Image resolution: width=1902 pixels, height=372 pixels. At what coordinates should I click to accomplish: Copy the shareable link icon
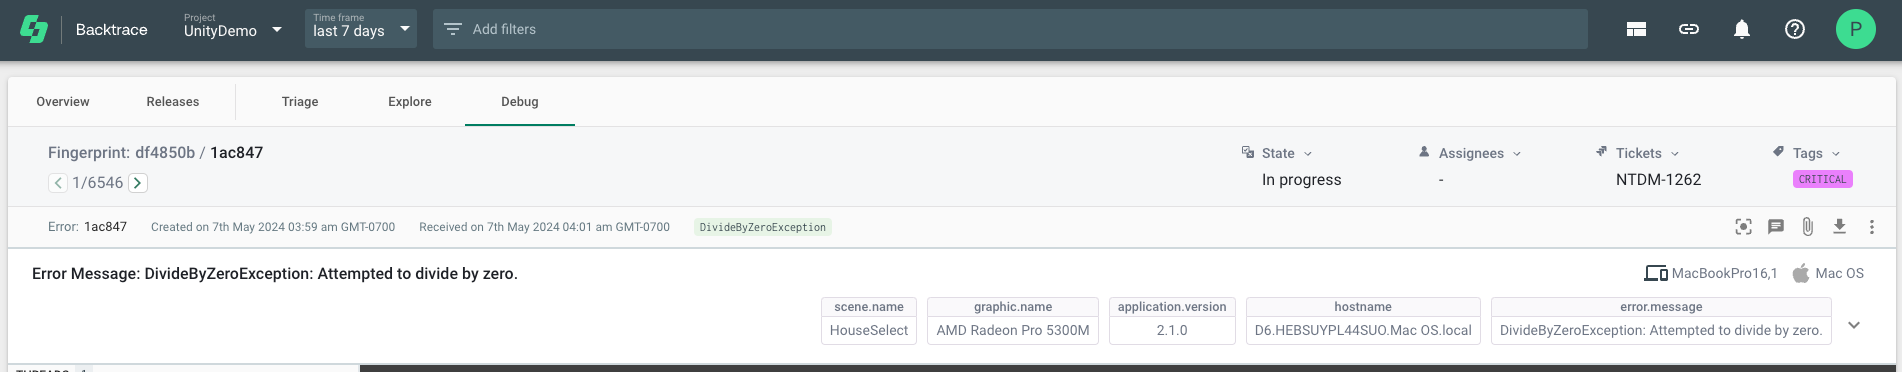click(x=1689, y=30)
